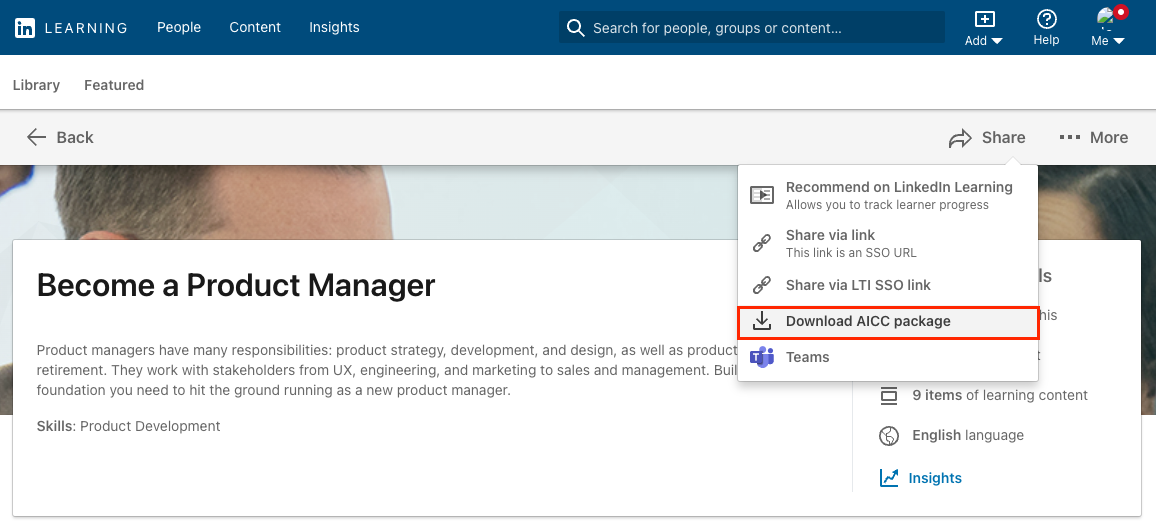The width and height of the screenshot is (1156, 530).
Task: Click the LTI SSO link chain icon
Action: [762, 285]
